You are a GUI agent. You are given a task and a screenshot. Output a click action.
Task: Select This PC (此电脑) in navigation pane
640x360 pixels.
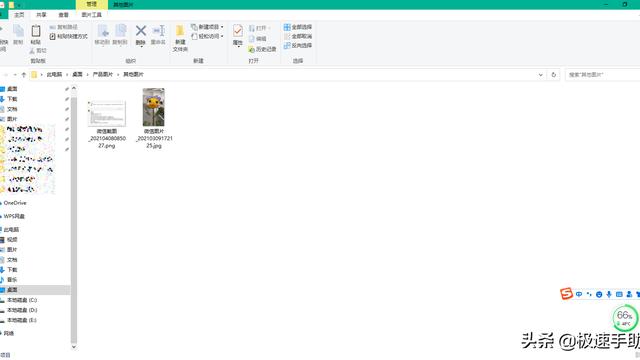click(11, 229)
